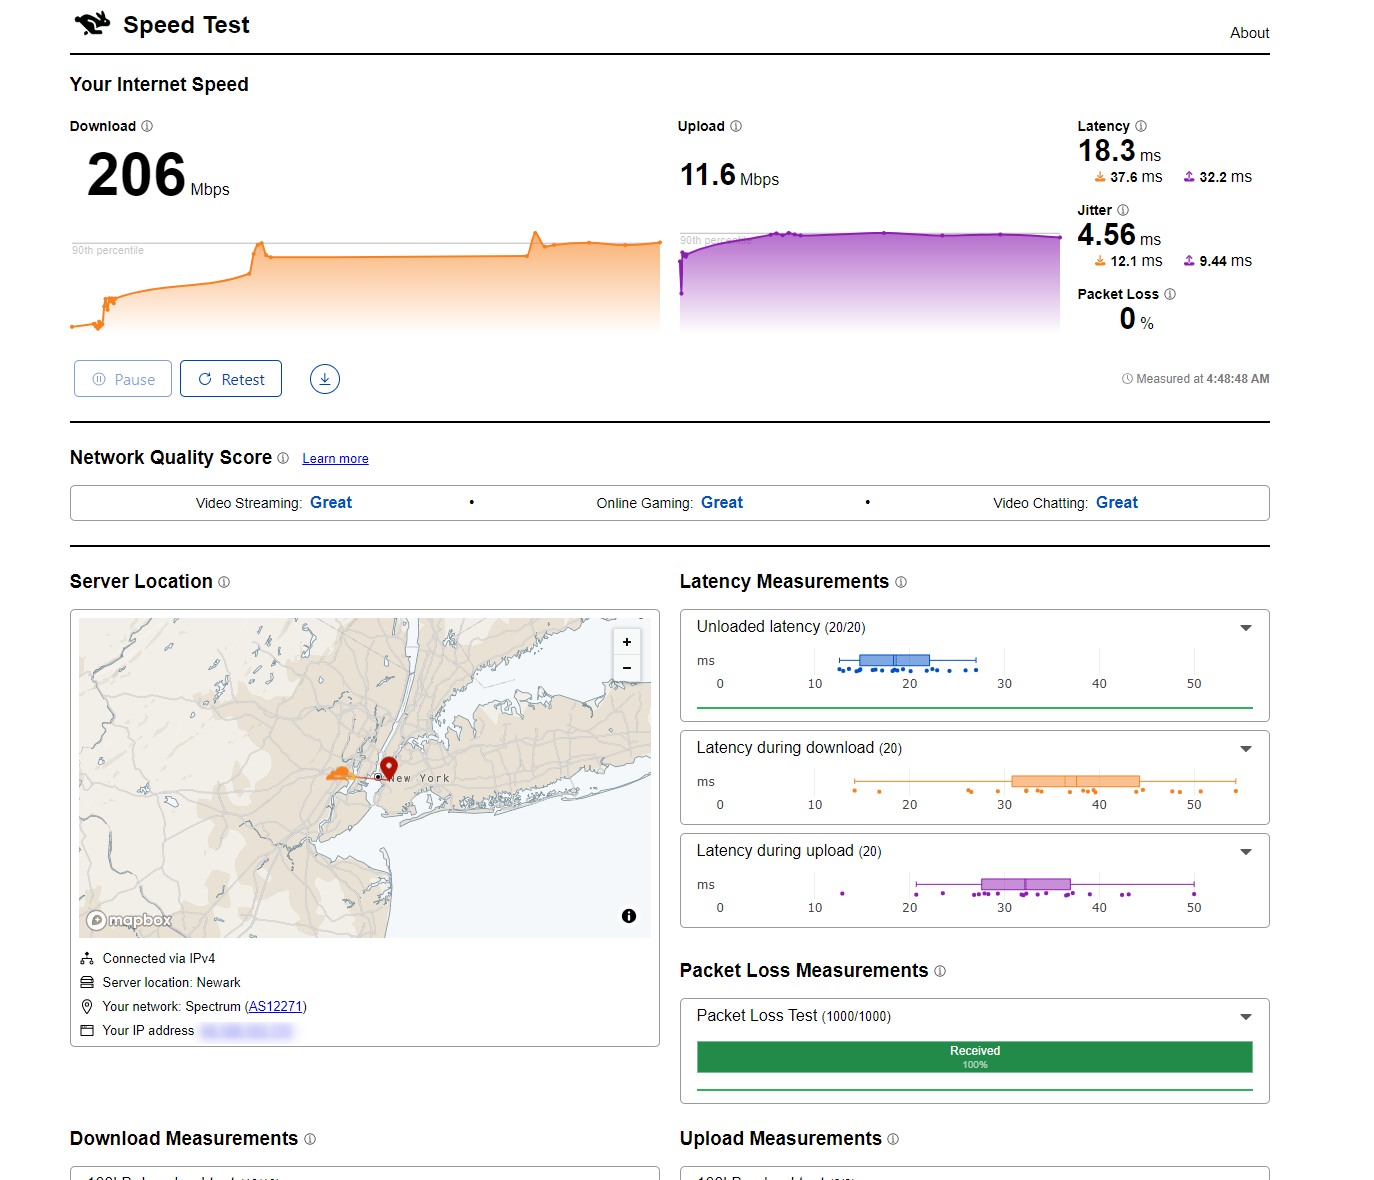The height and width of the screenshot is (1180, 1374).
Task: Open the About page
Action: pyautogui.click(x=1249, y=33)
